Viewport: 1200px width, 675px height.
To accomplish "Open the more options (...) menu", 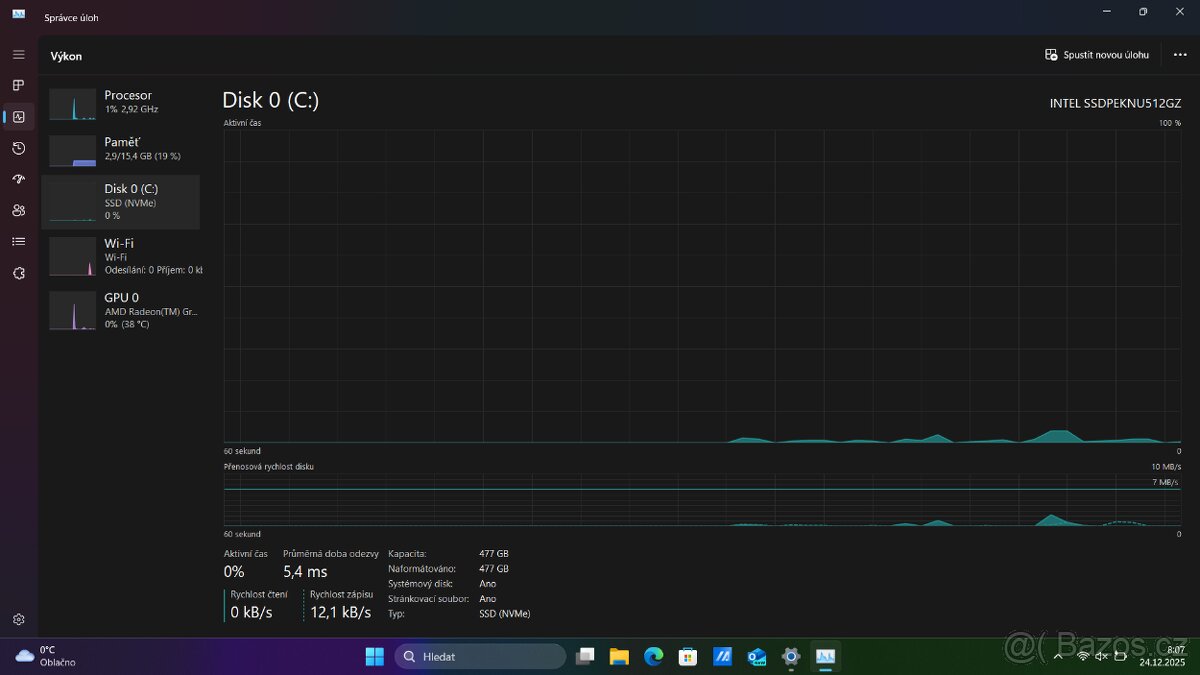I will pyautogui.click(x=1180, y=56).
